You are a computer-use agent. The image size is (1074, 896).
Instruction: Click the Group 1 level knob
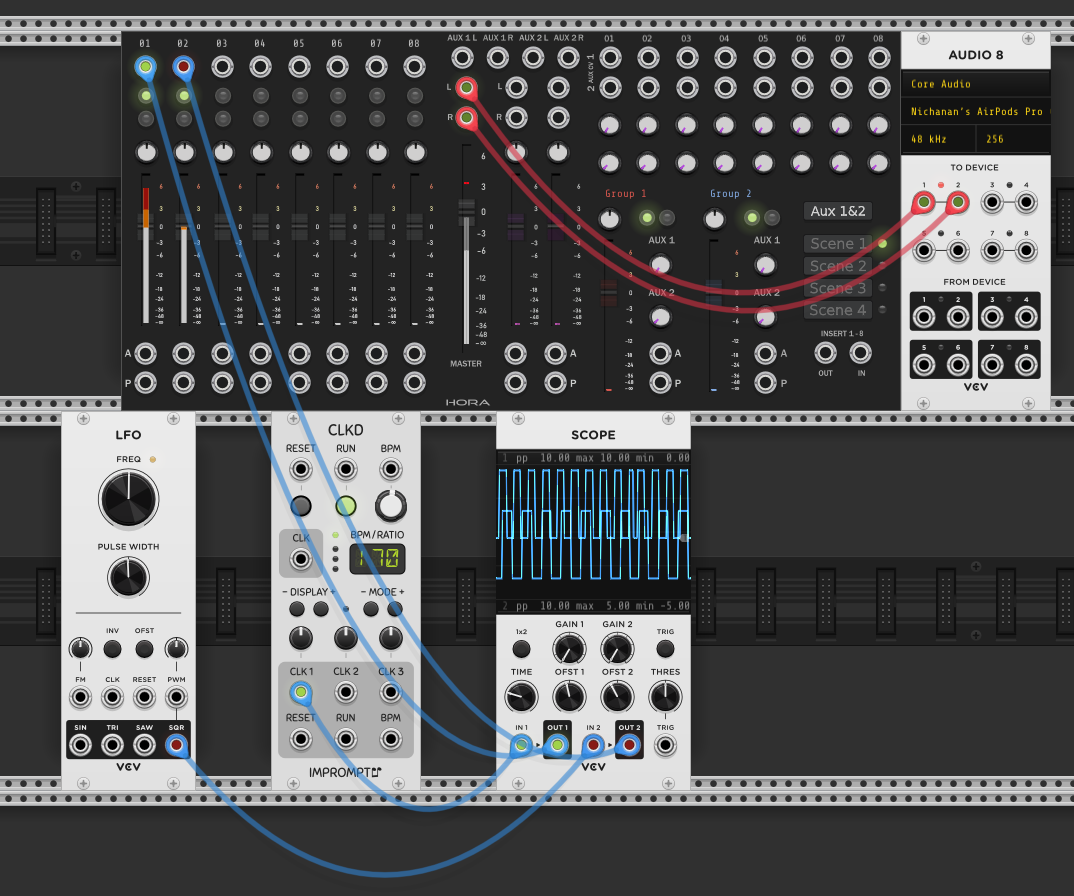610,219
